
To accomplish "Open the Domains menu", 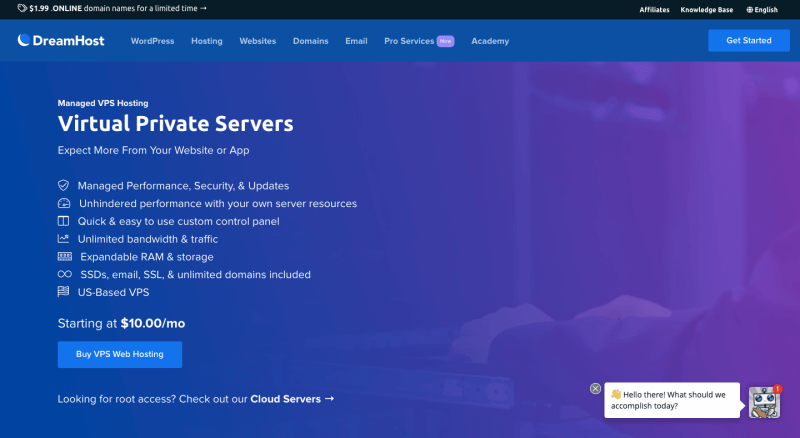I will (311, 41).
